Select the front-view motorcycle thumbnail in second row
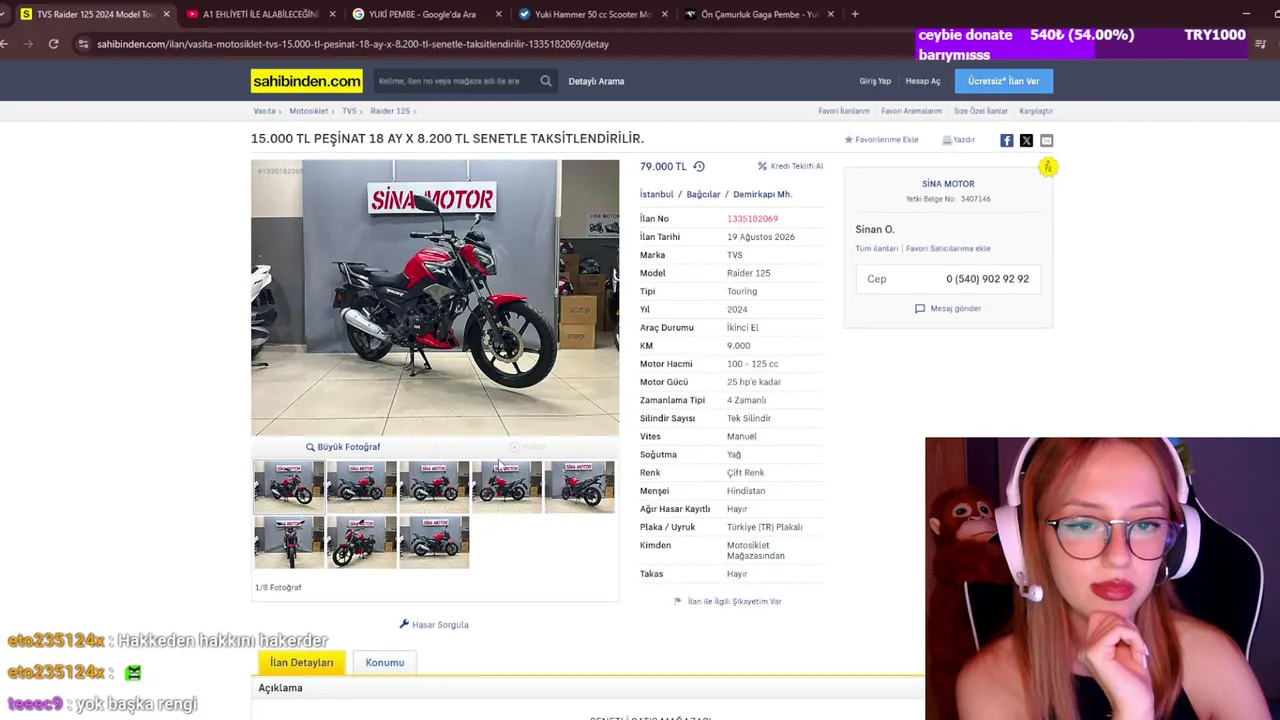 pos(289,542)
